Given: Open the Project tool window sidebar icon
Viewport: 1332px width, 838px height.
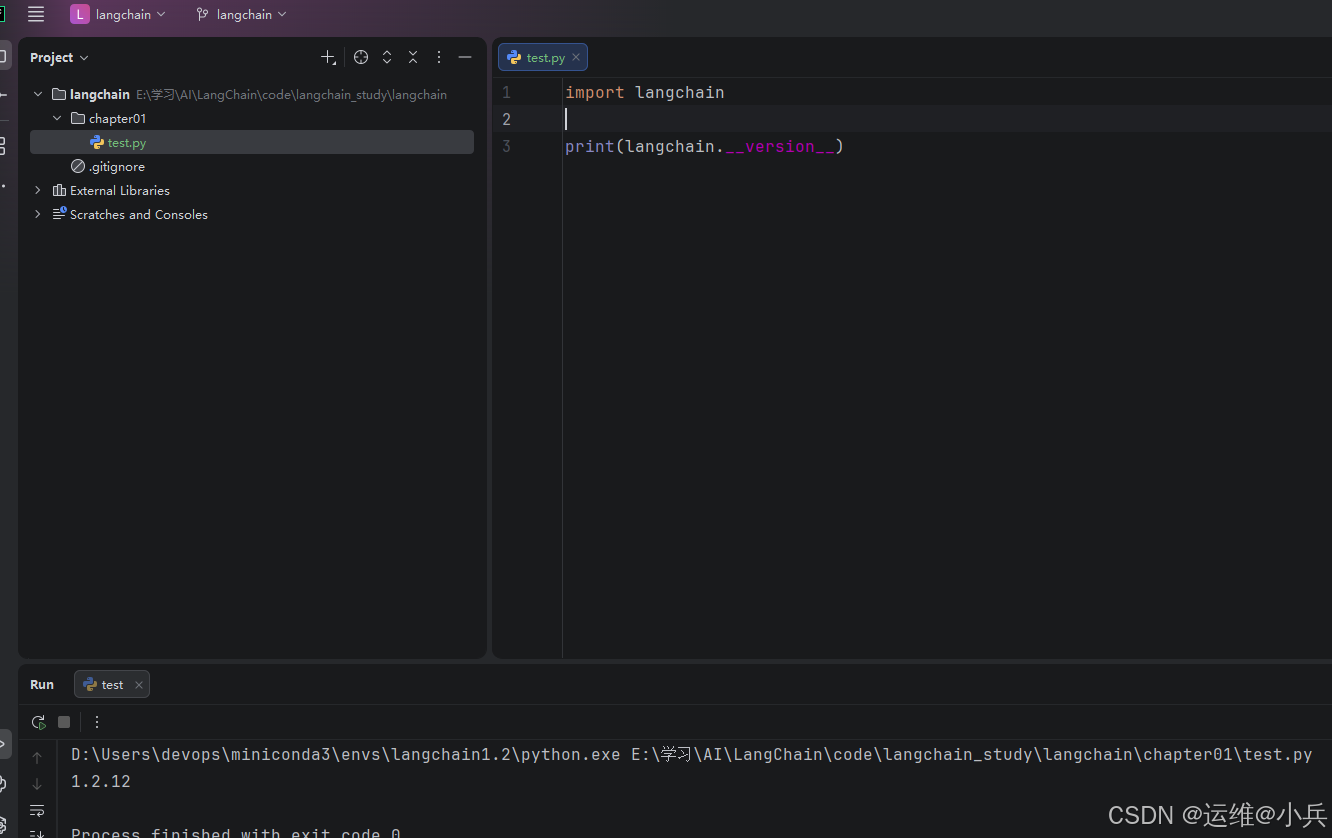Looking at the screenshot, I should tap(4, 57).
